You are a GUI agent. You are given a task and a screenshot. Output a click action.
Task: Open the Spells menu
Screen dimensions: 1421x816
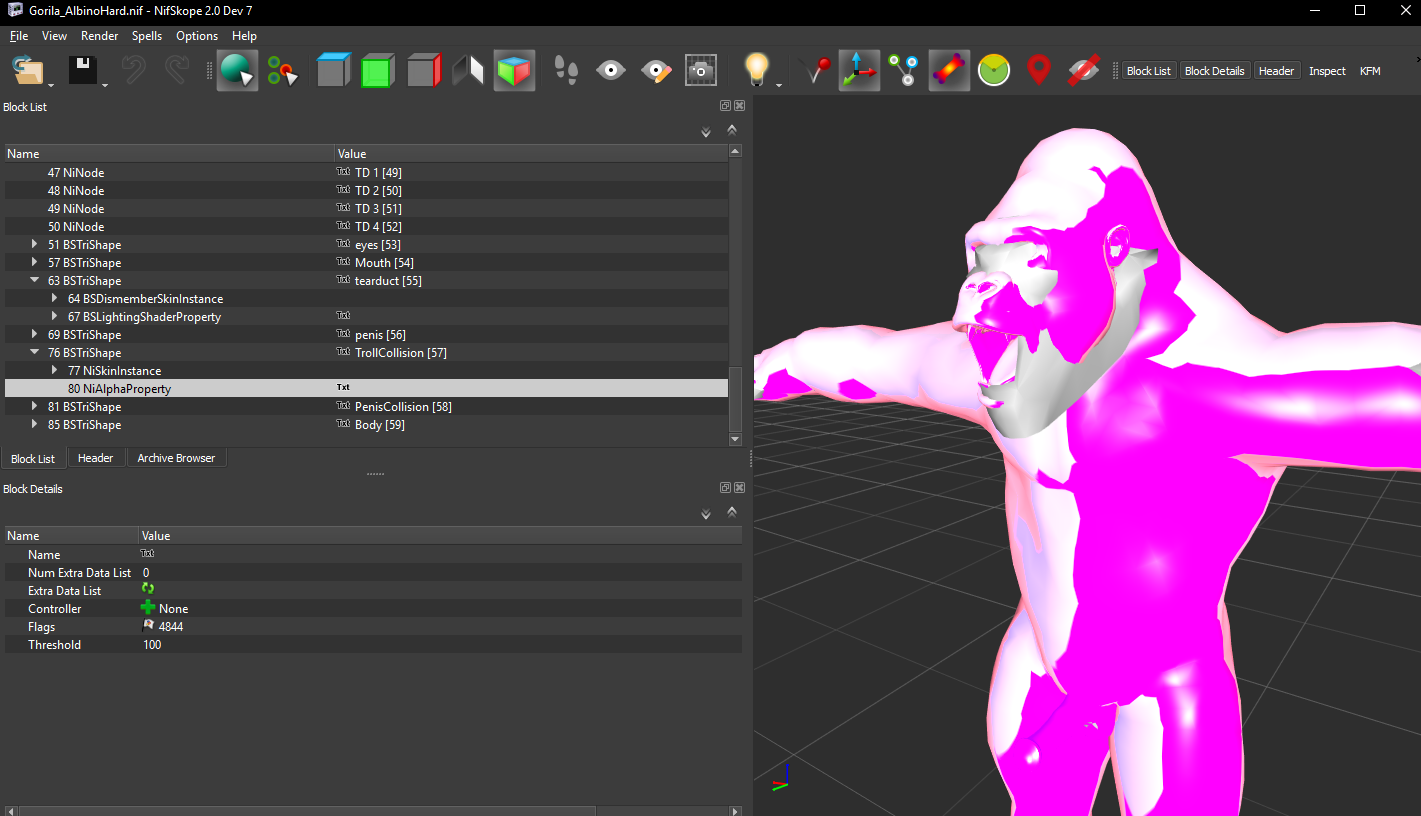coord(147,36)
